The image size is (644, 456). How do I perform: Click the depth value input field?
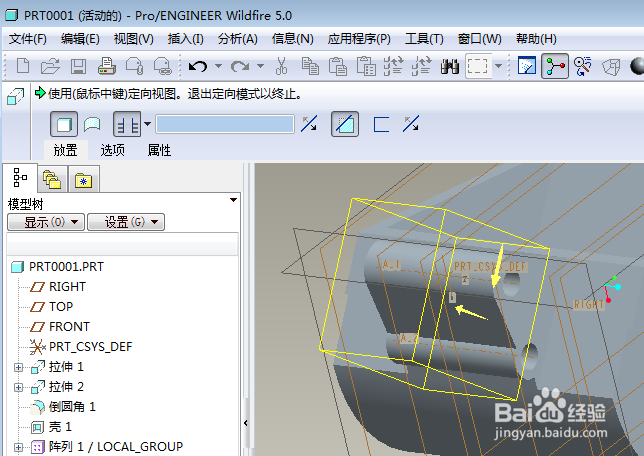(x=225, y=124)
